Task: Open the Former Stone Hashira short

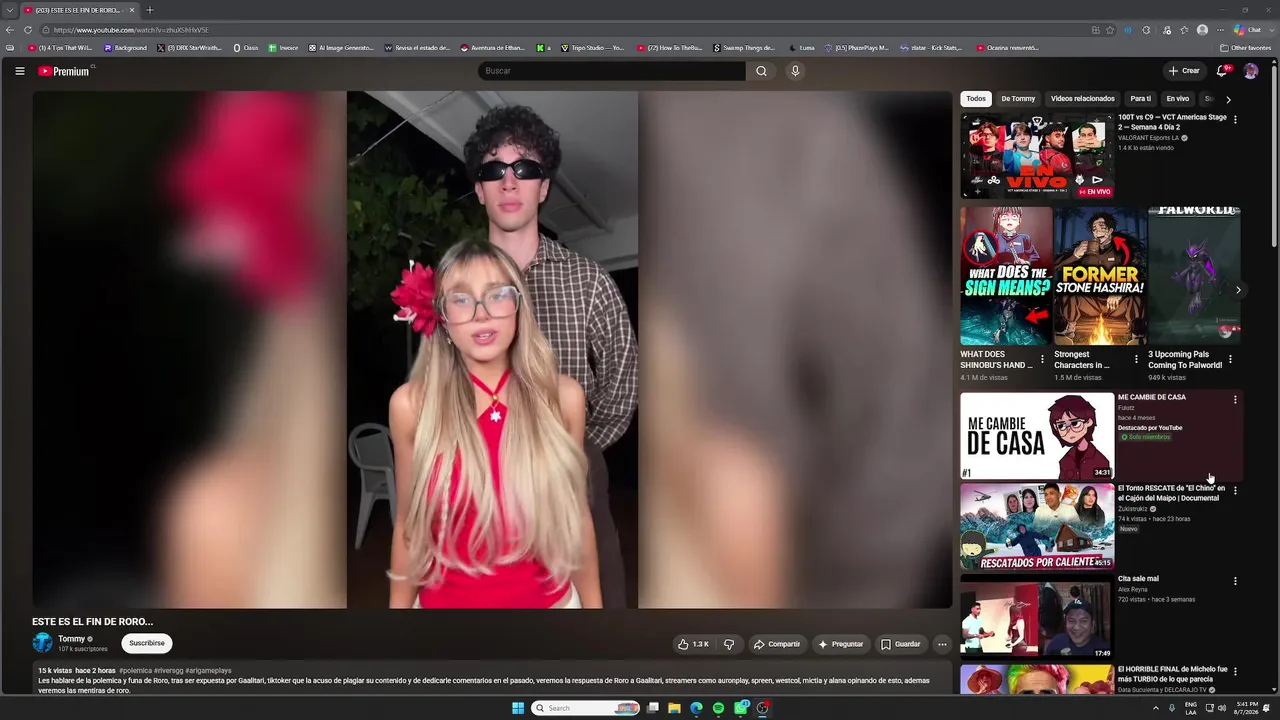Action: coord(1100,276)
